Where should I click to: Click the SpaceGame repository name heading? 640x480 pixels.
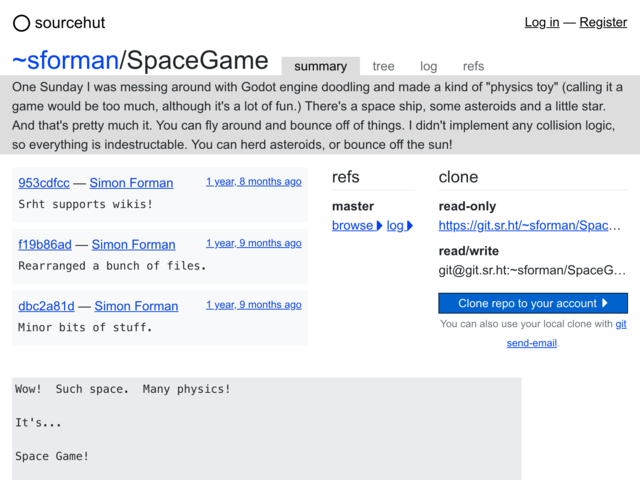198,60
